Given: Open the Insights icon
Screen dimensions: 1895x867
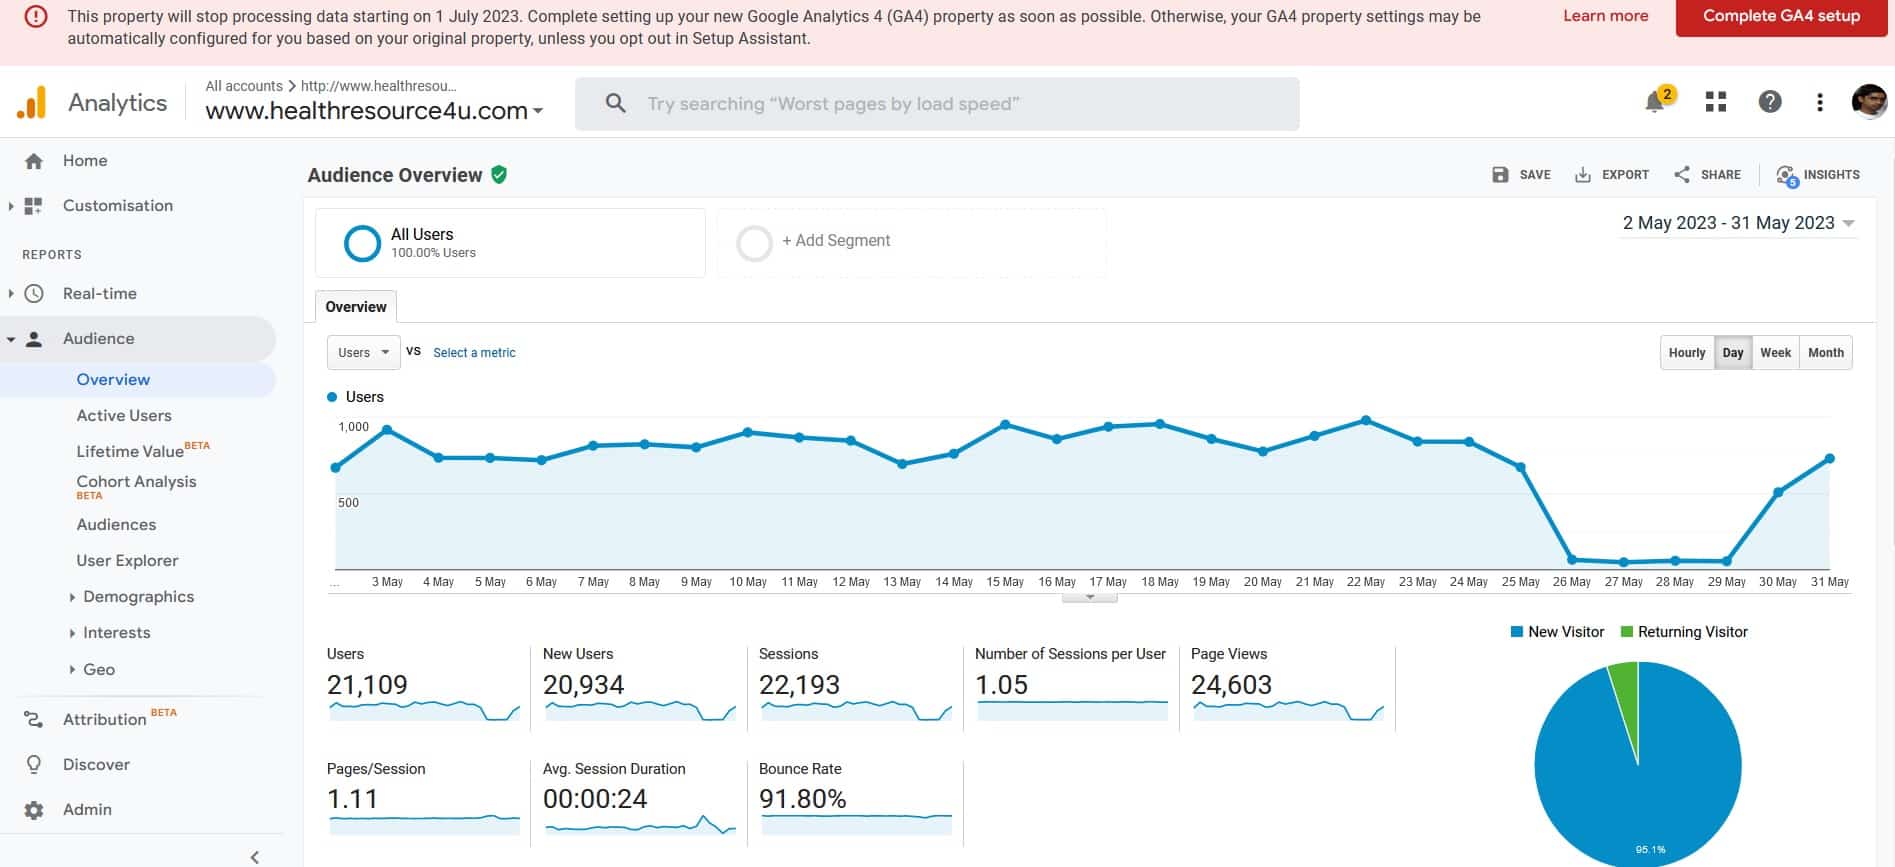Looking at the screenshot, I should tap(1787, 176).
